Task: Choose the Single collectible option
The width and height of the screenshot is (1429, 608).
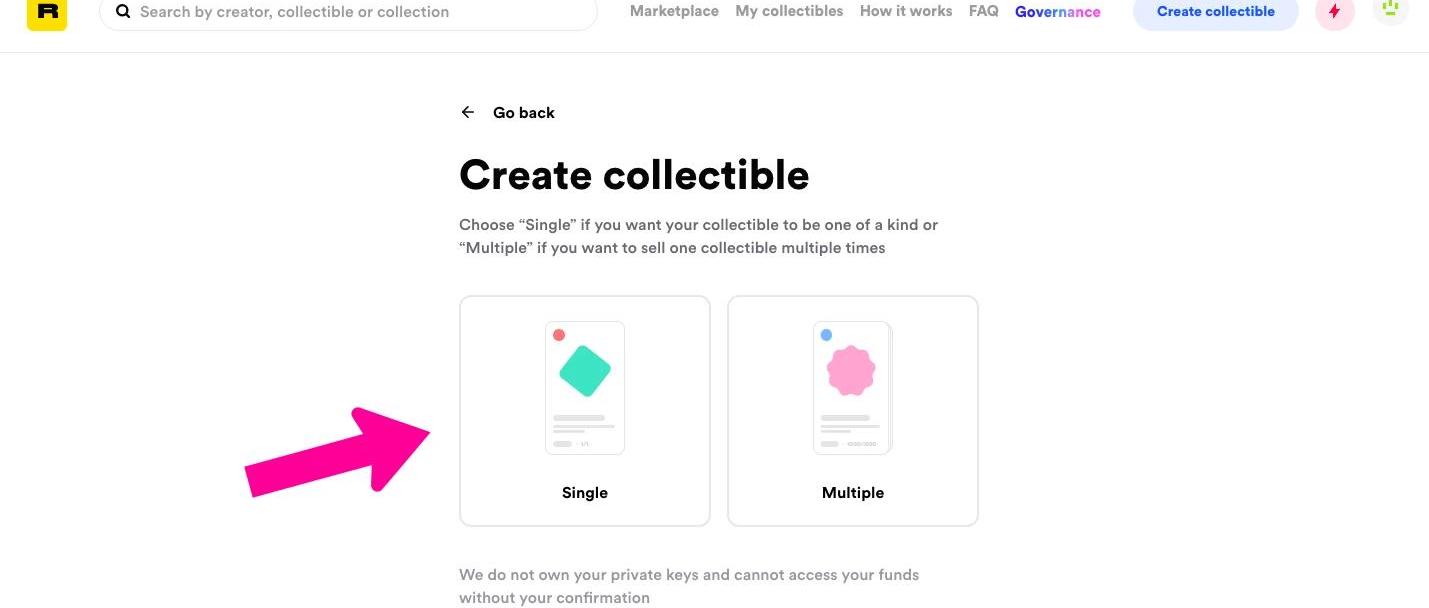Action: coord(585,411)
